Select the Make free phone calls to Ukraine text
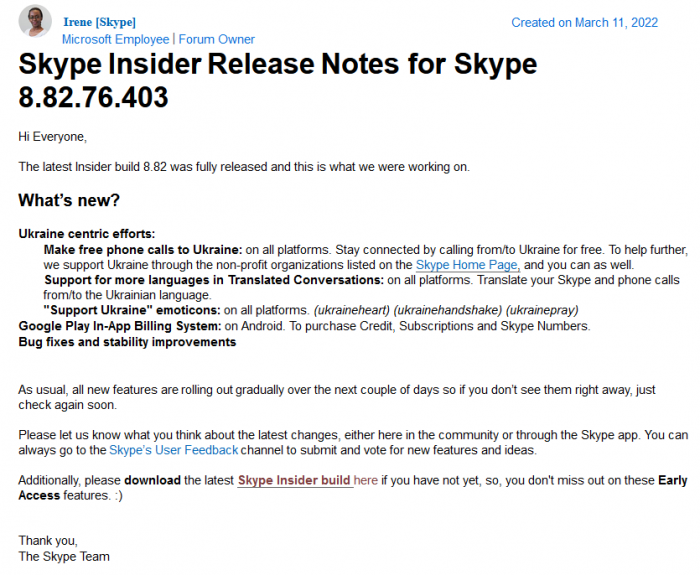 click(142, 249)
